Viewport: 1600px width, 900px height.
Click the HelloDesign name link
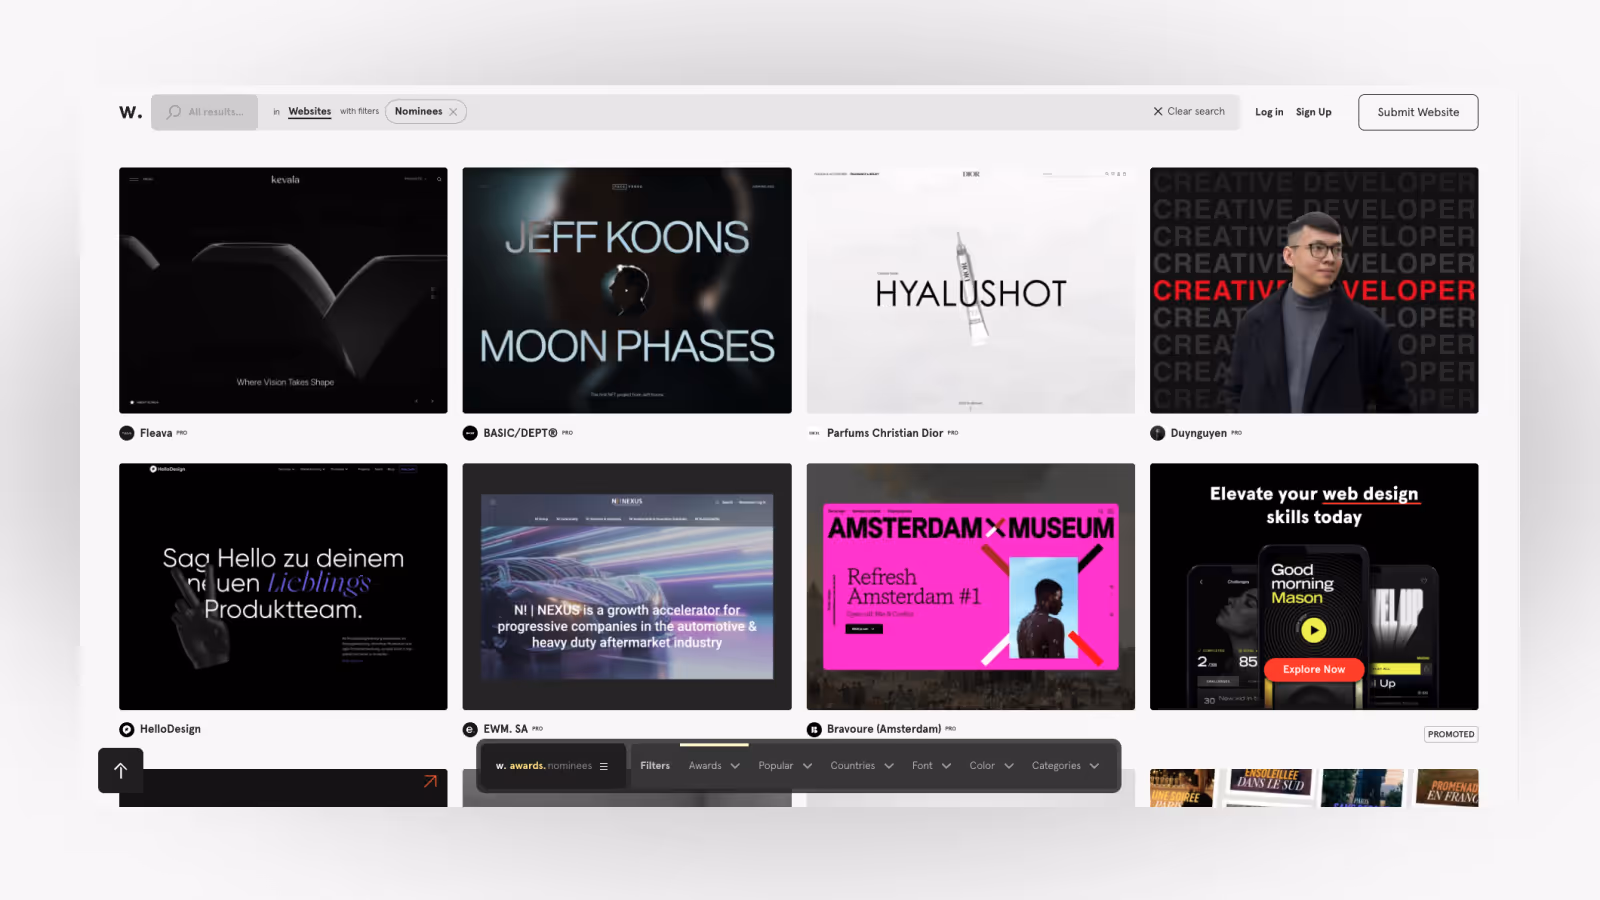[x=170, y=730]
